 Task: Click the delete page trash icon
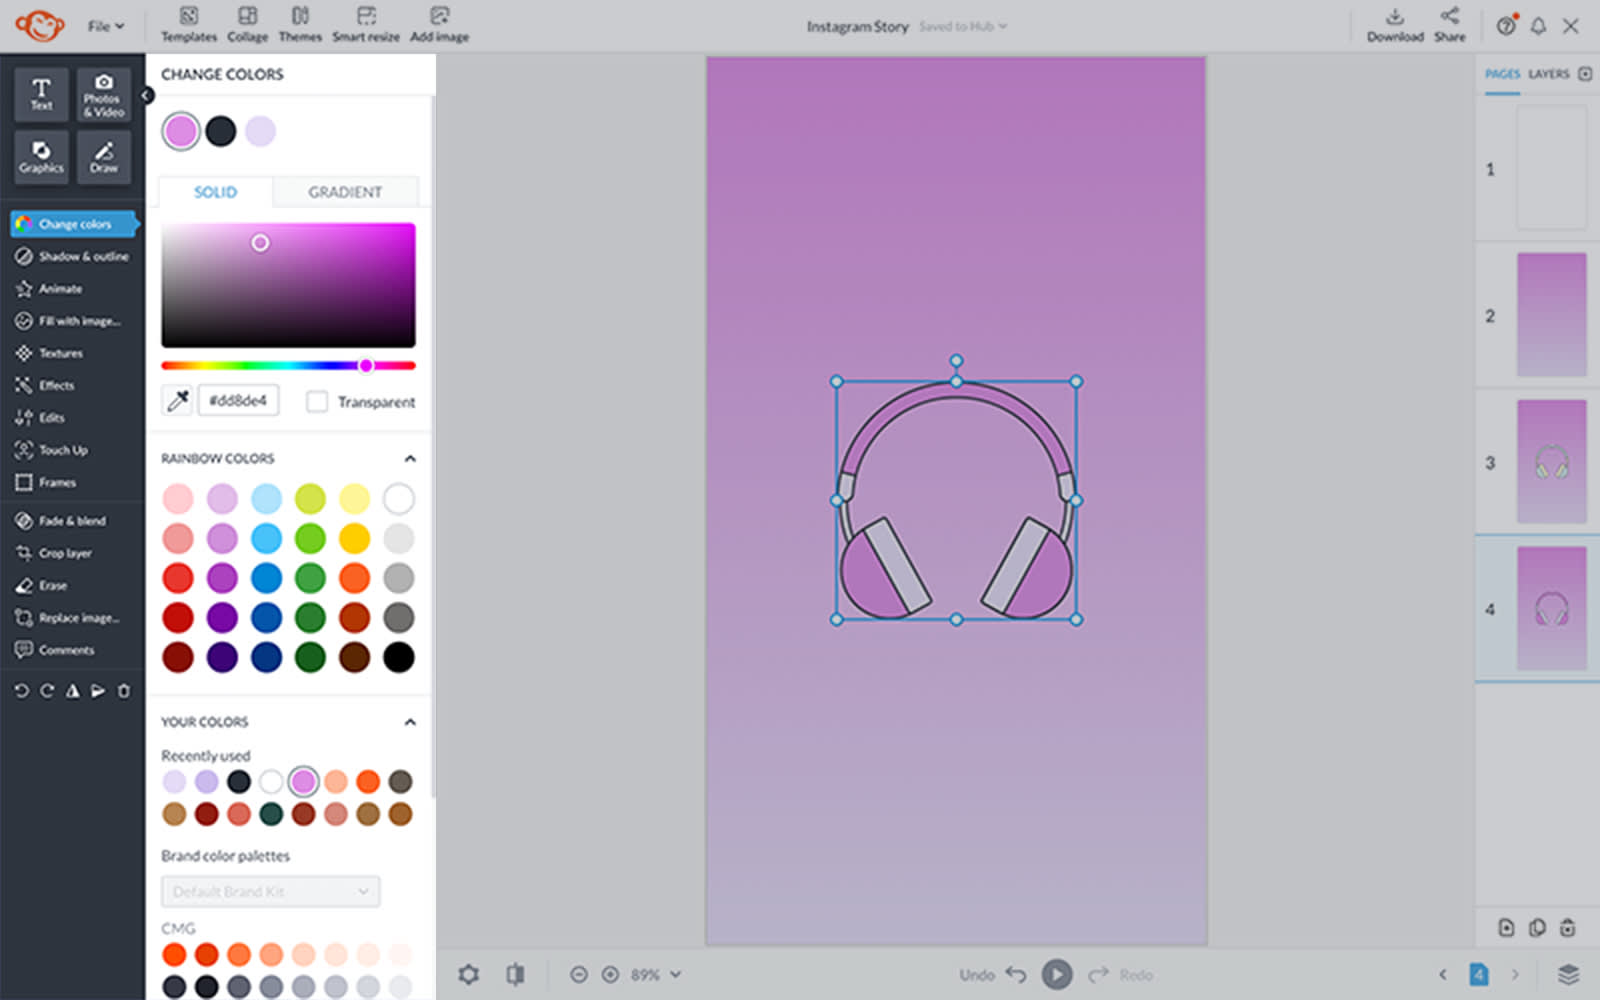click(x=1568, y=928)
